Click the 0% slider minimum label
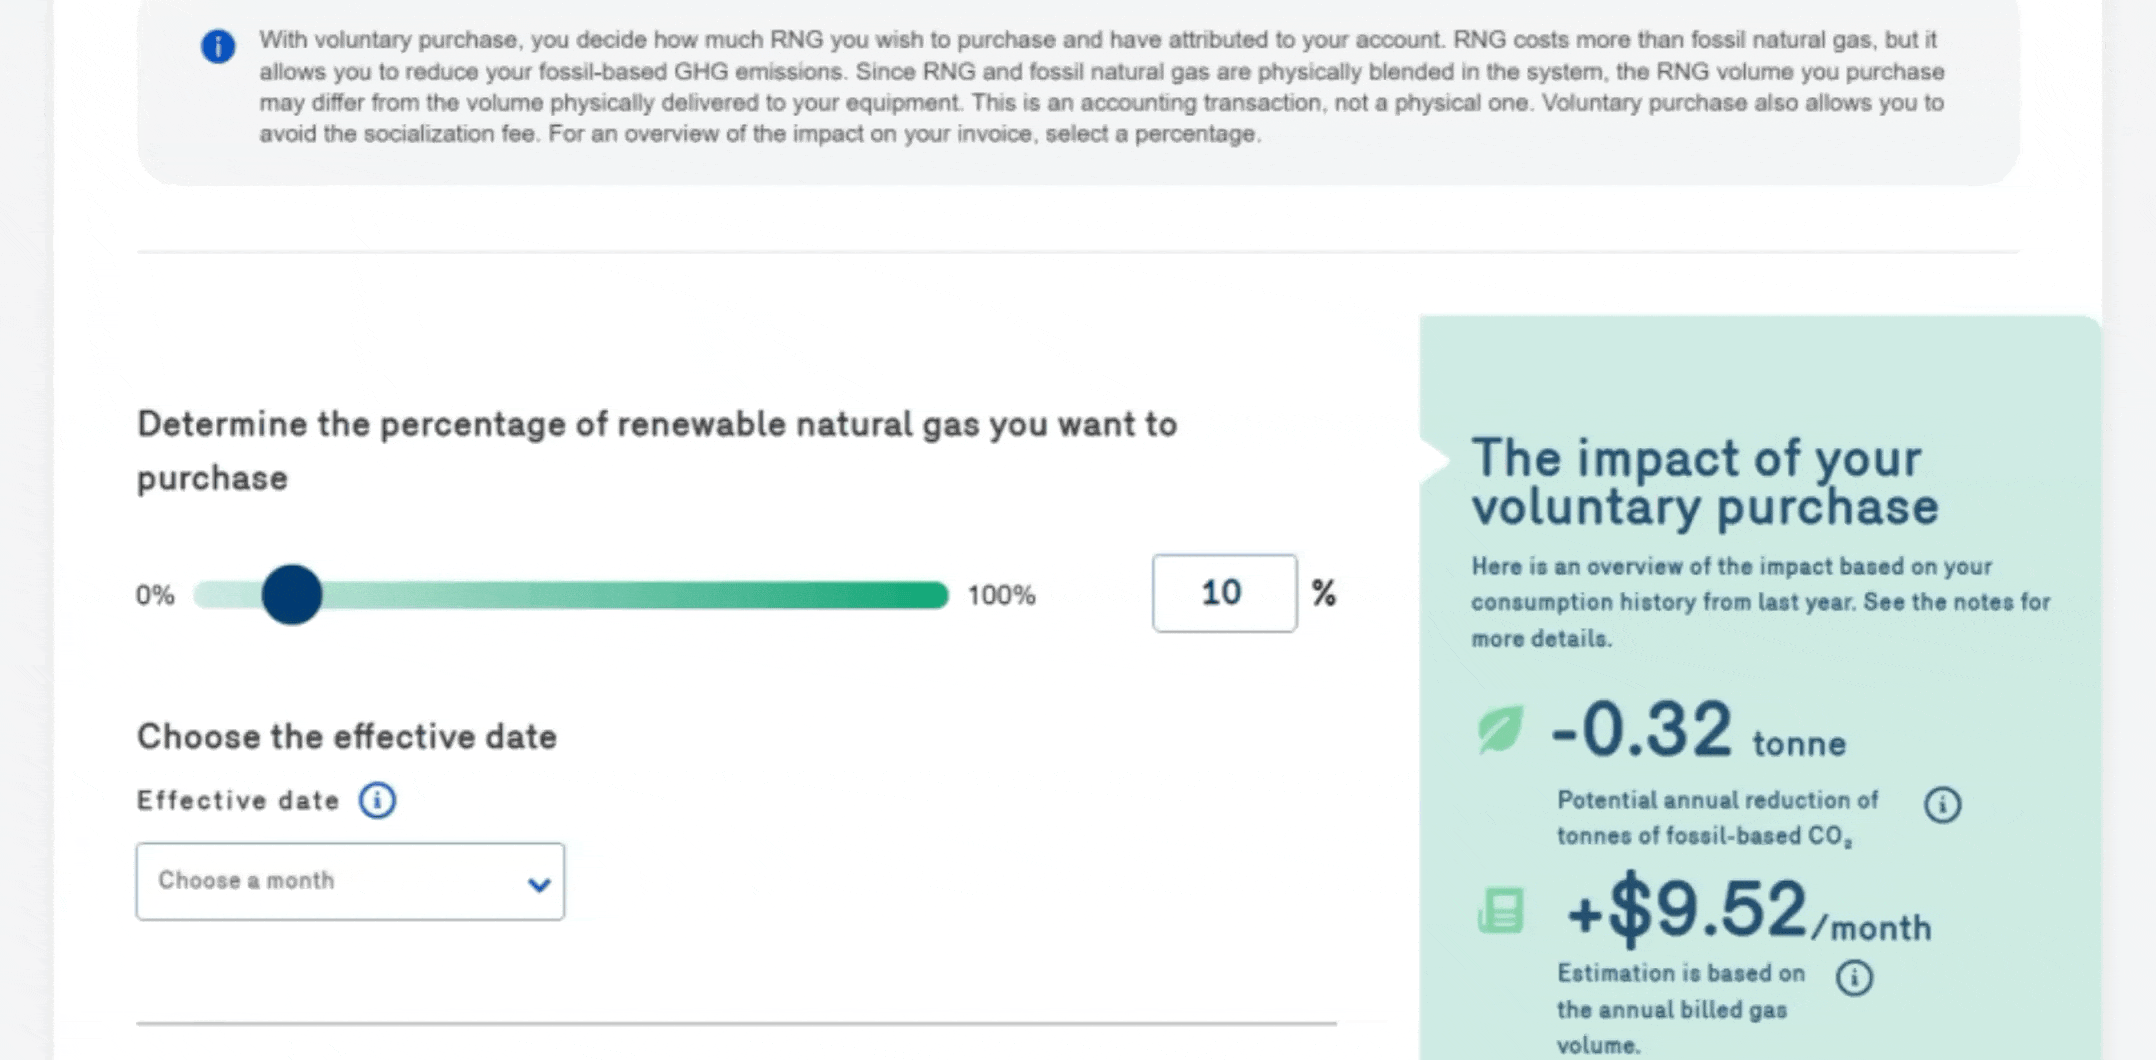 155,596
